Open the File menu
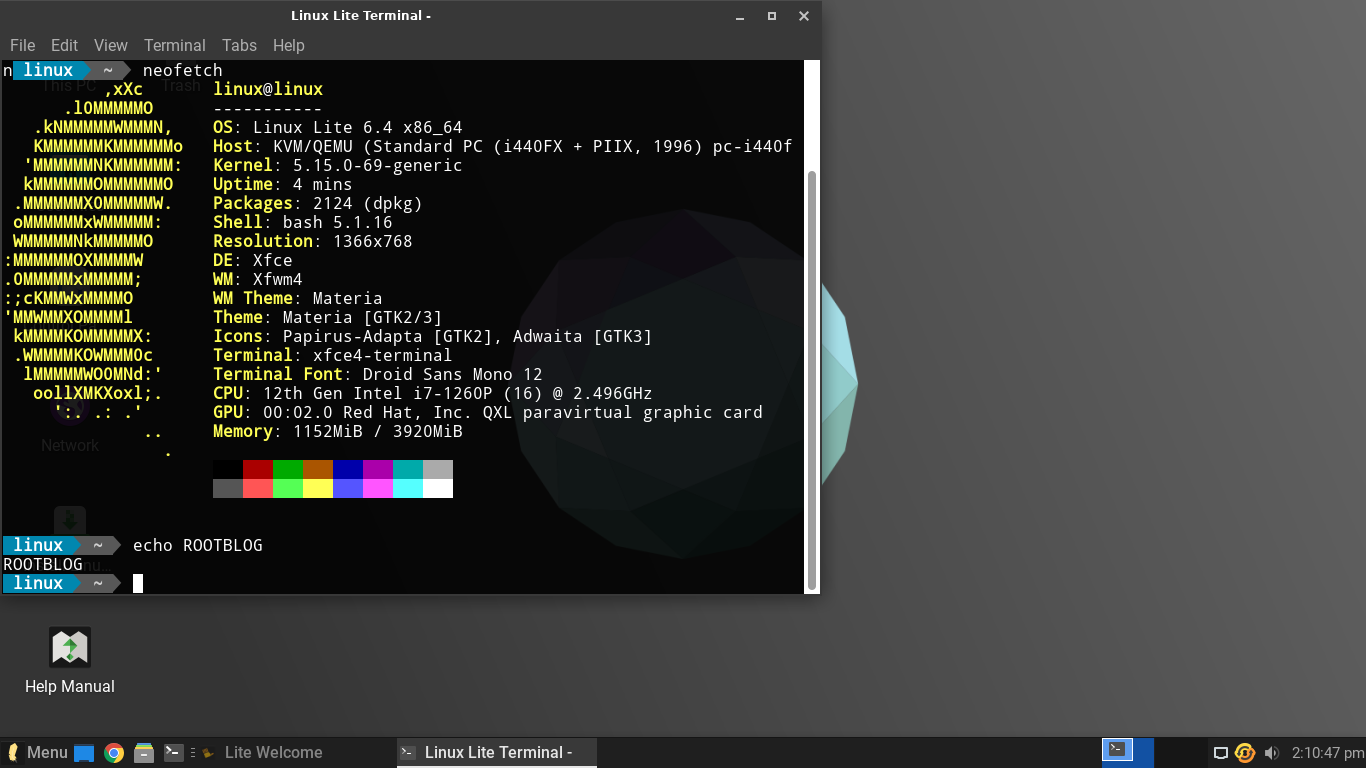The height and width of the screenshot is (768, 1366). (22, 45)
